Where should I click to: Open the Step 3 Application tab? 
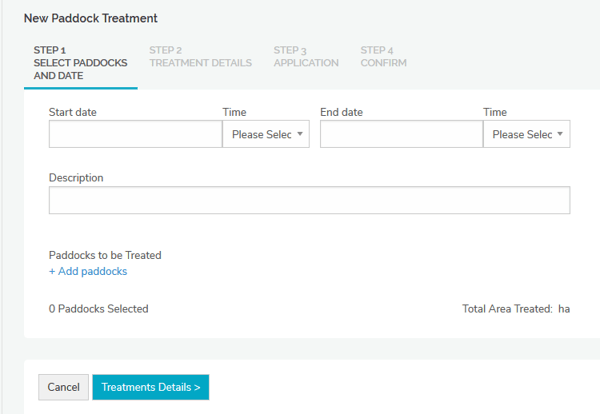(306, 56)
